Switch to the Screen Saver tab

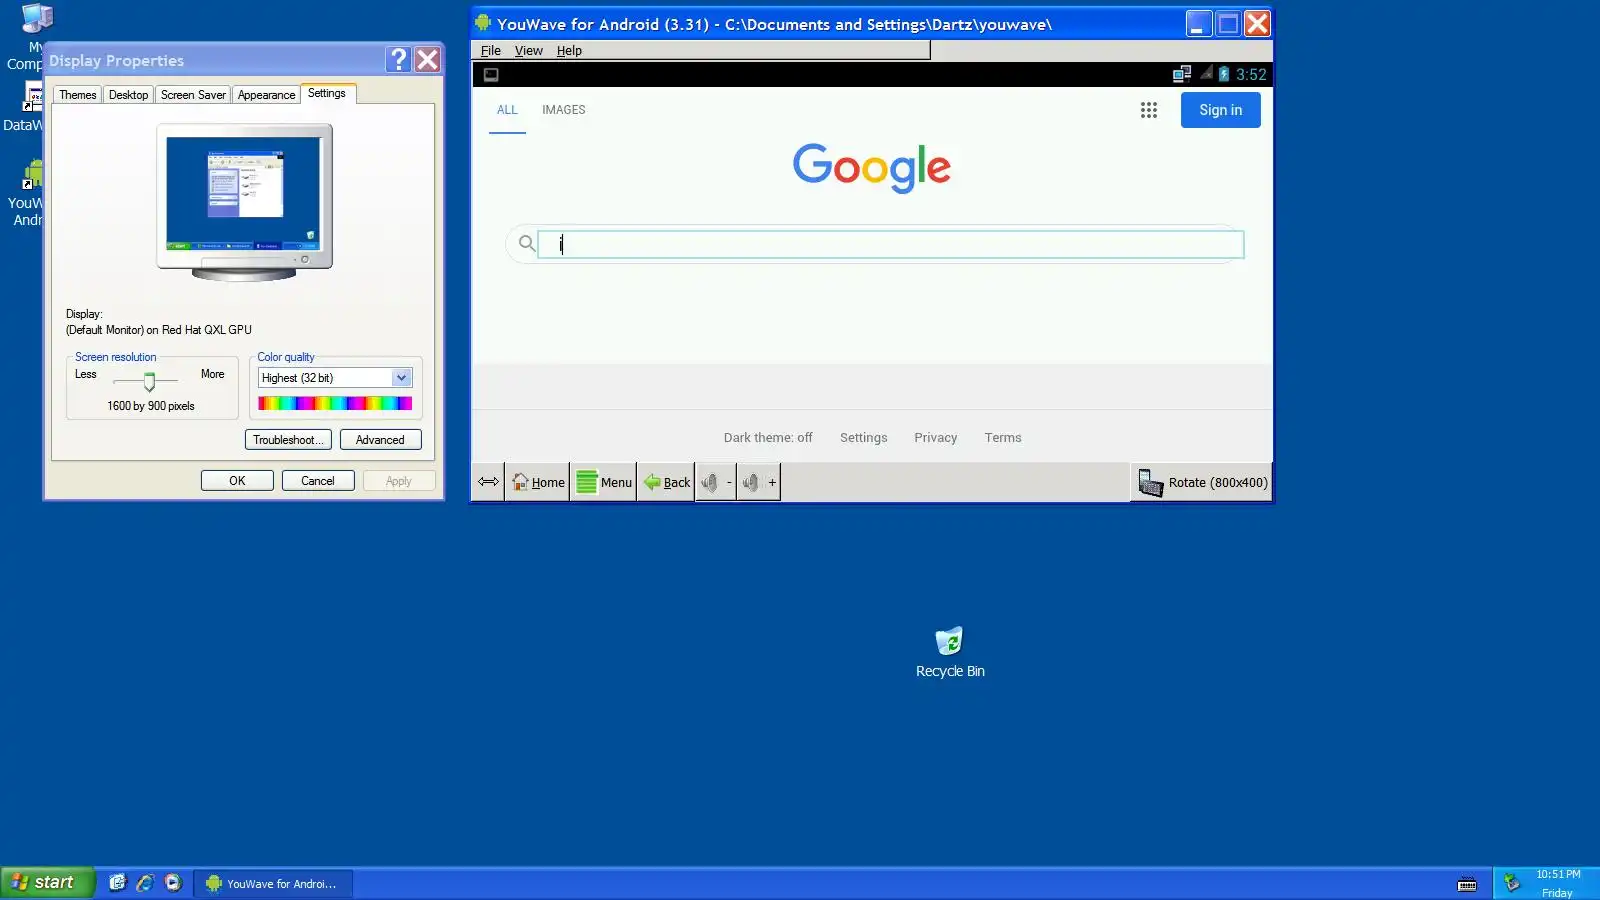[193, 95]
